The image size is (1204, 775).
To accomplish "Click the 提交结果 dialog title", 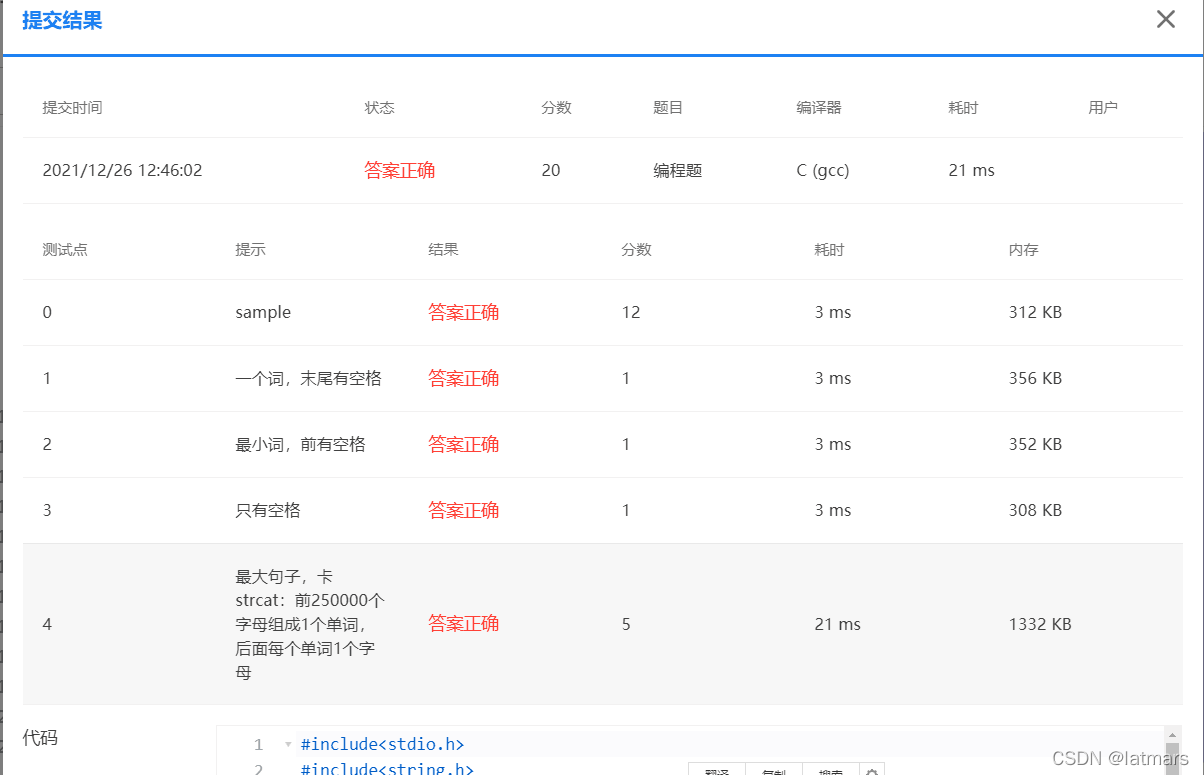I will (x=62, y=21).
